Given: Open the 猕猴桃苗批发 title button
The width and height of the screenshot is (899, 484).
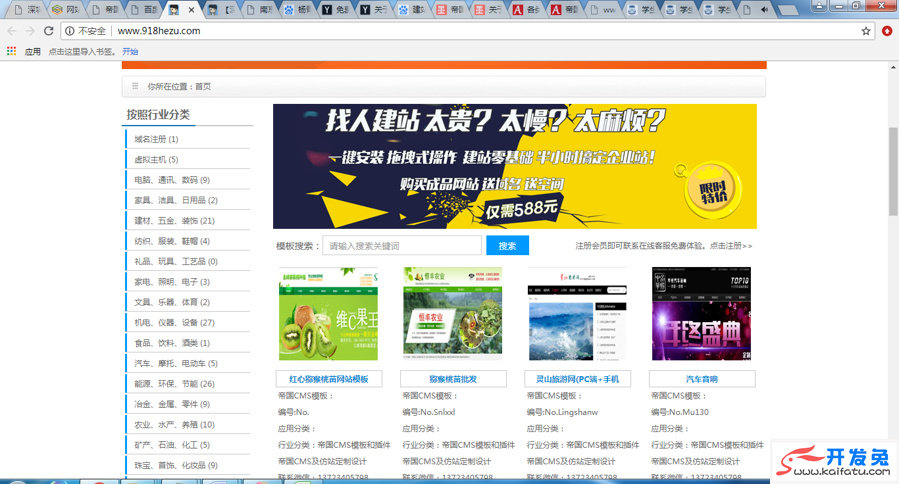Looking at the screenshot, I should 453,379.
